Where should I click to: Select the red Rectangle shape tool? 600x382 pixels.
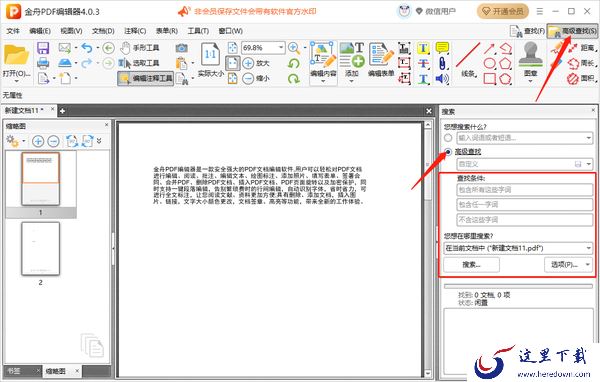pos(490,79)
